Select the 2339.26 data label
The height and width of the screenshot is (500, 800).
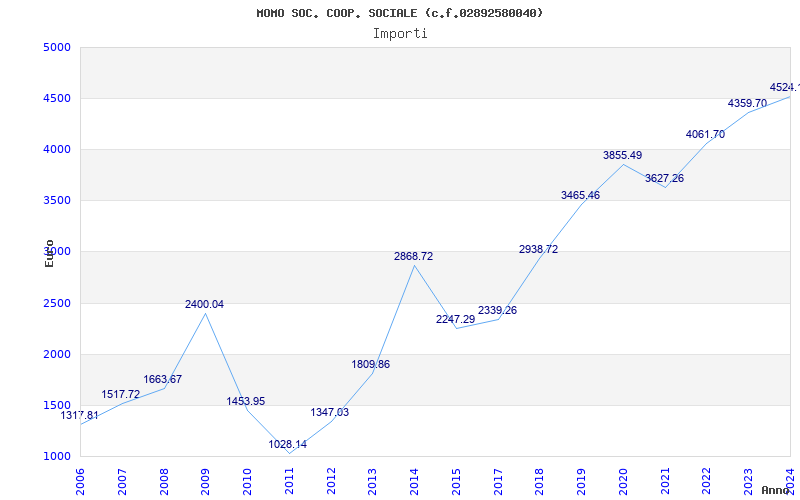[497, 310]
